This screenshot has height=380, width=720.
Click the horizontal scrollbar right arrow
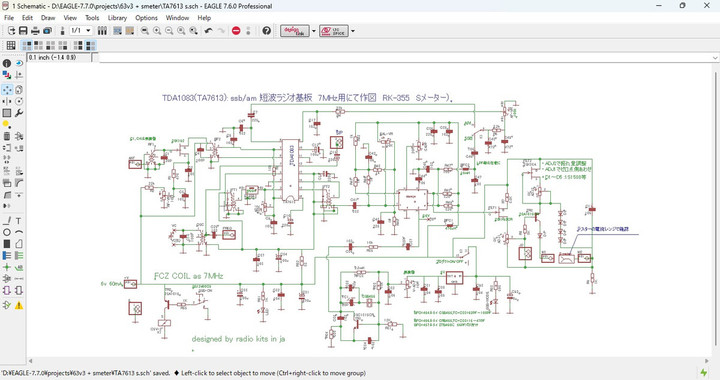coord(707,361)
